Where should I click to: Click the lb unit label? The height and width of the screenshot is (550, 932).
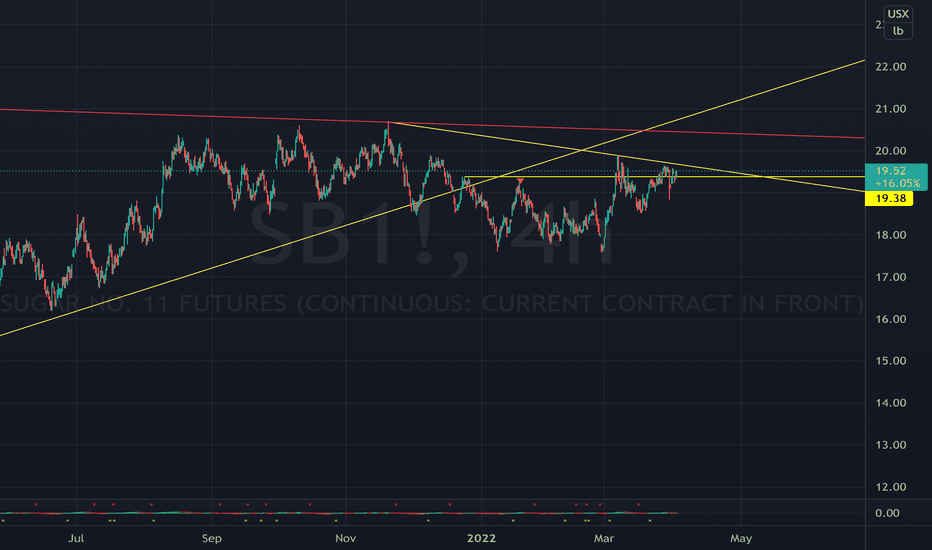(898, 30)
